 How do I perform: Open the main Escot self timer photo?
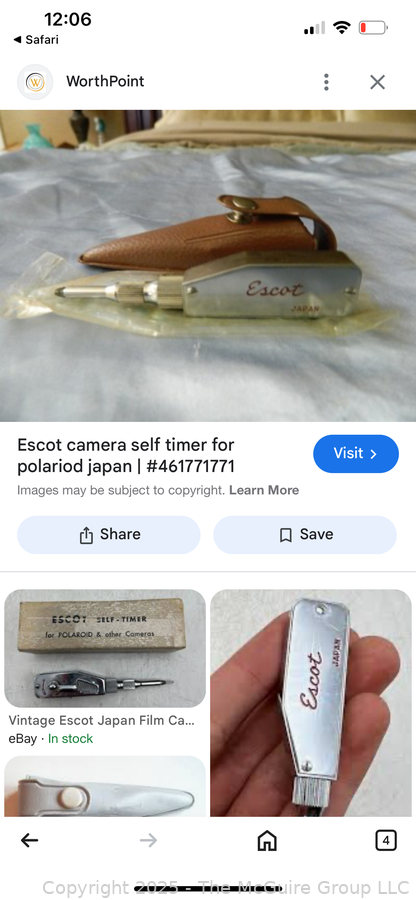pos(208,266)
